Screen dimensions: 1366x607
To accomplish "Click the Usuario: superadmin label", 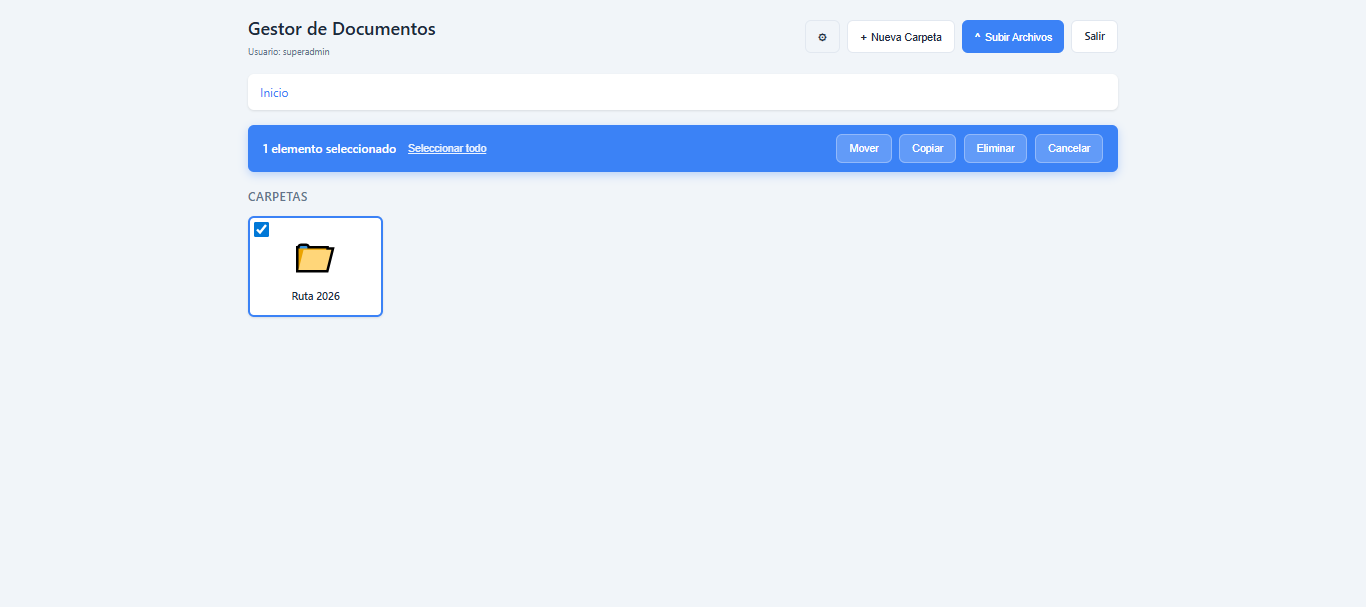I will (288, 52).
